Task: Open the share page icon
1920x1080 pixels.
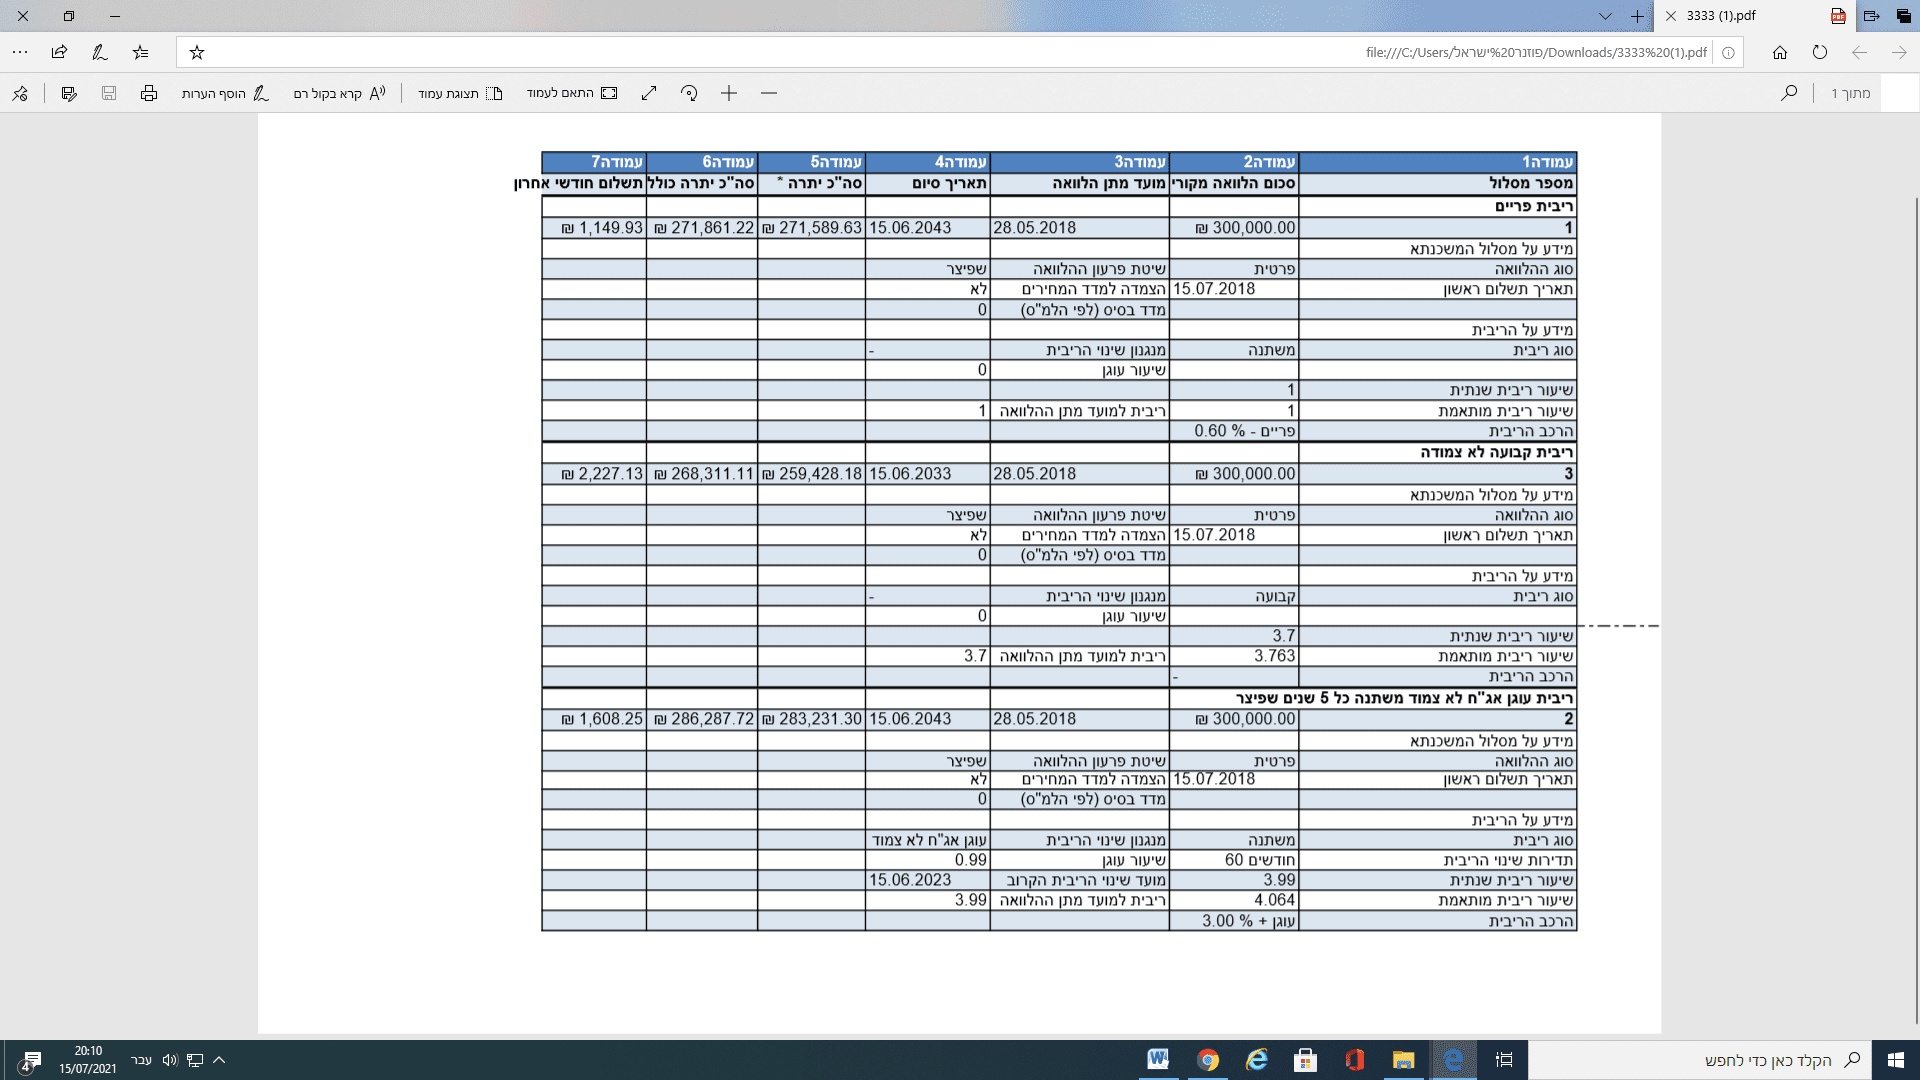Action: point(59,52)
